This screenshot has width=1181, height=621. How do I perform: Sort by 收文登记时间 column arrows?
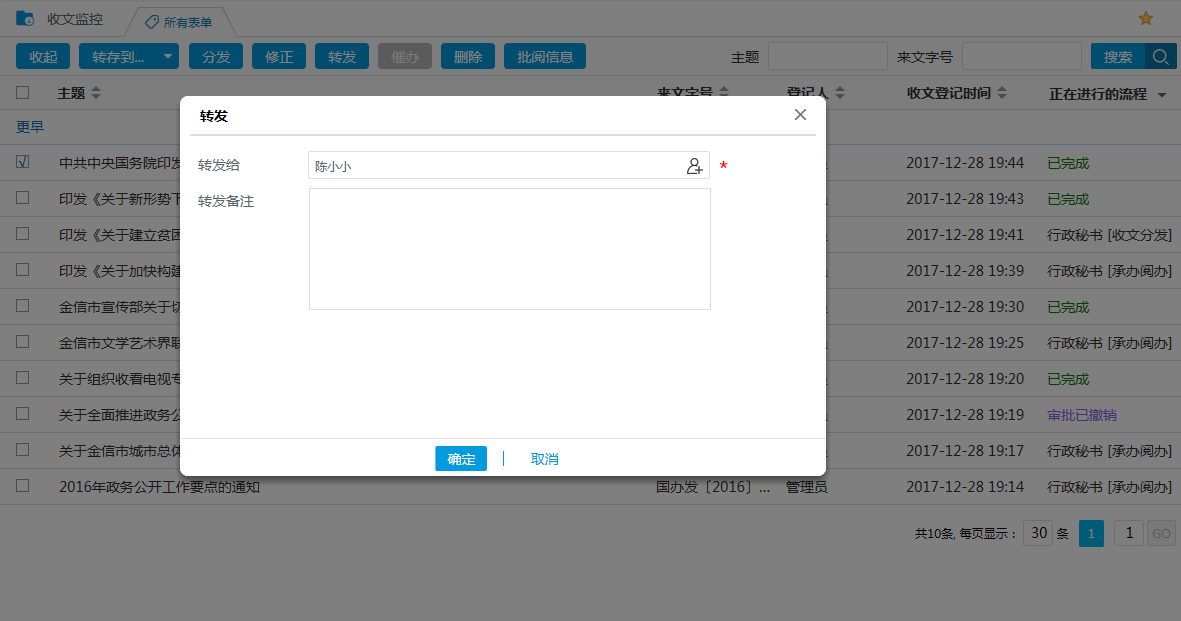[x=1002, y=93]
